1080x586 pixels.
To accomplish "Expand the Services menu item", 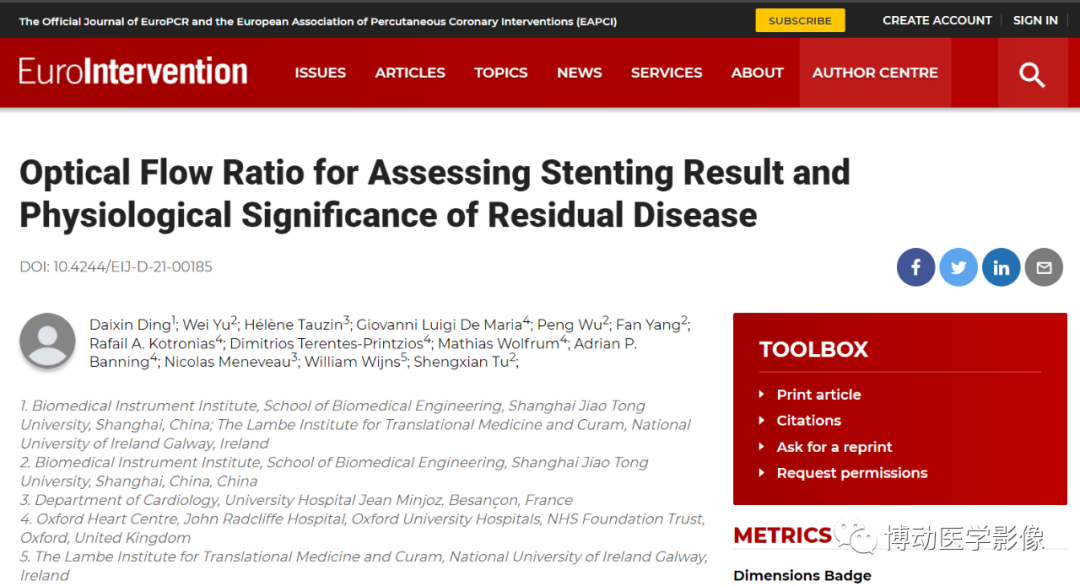I will coord(666,73).
